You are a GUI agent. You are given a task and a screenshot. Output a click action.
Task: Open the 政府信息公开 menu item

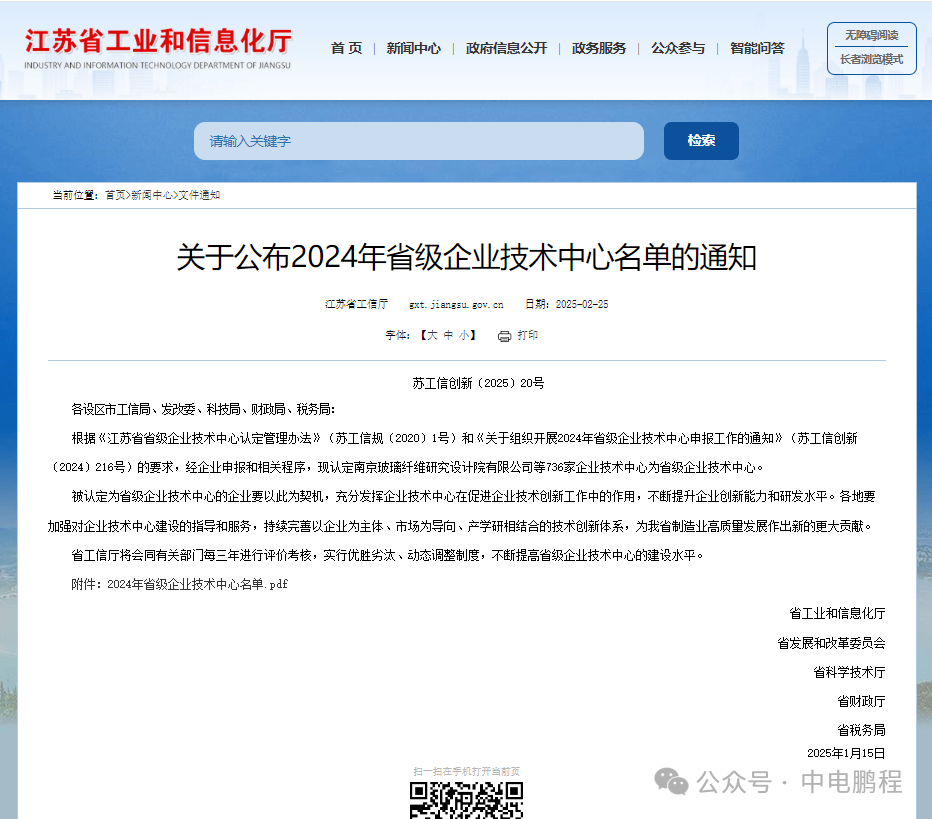click(x=506, y=47)
